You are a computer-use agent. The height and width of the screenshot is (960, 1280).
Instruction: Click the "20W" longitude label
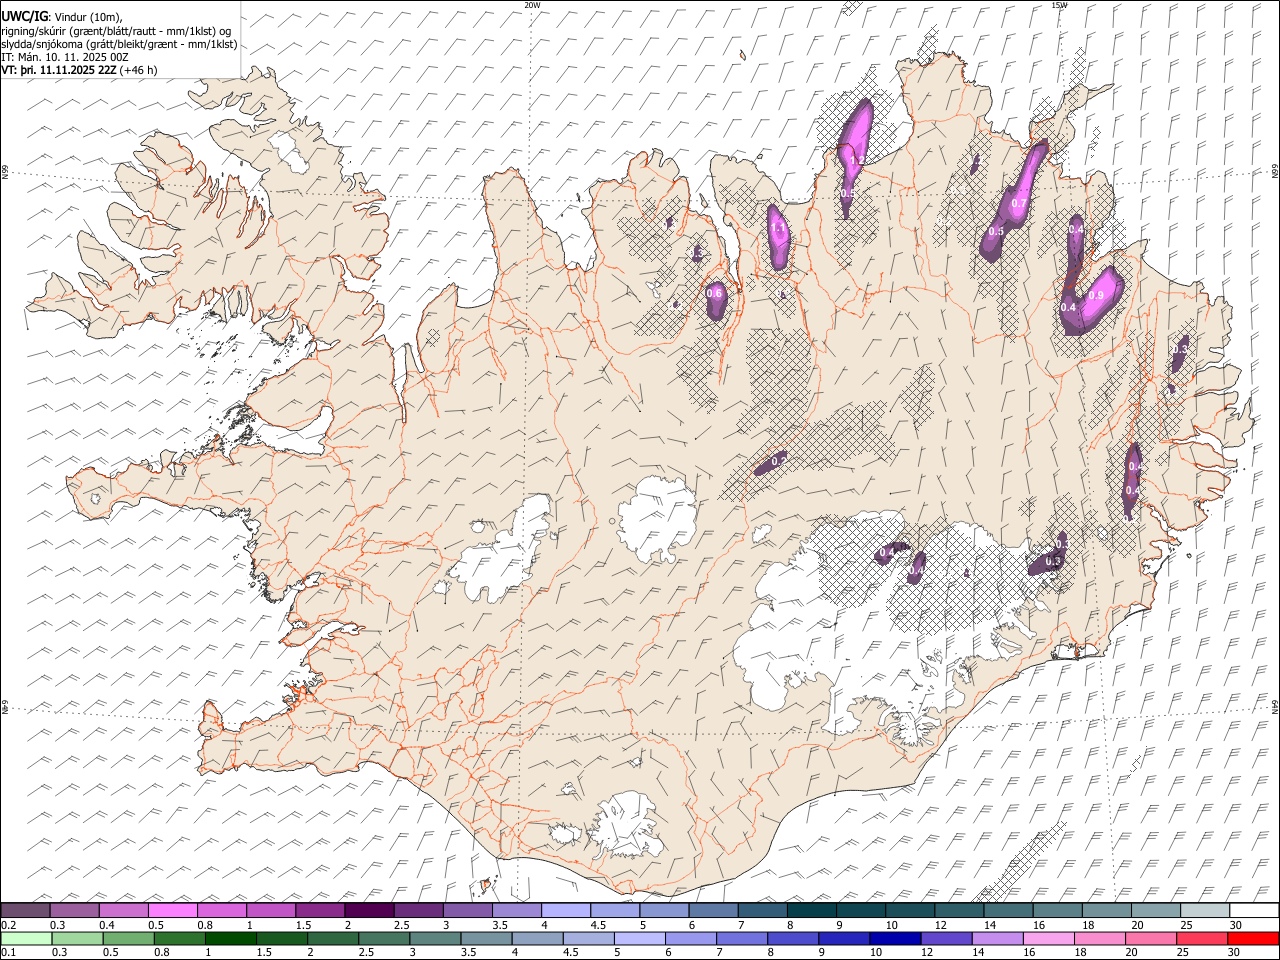point(532,5)
